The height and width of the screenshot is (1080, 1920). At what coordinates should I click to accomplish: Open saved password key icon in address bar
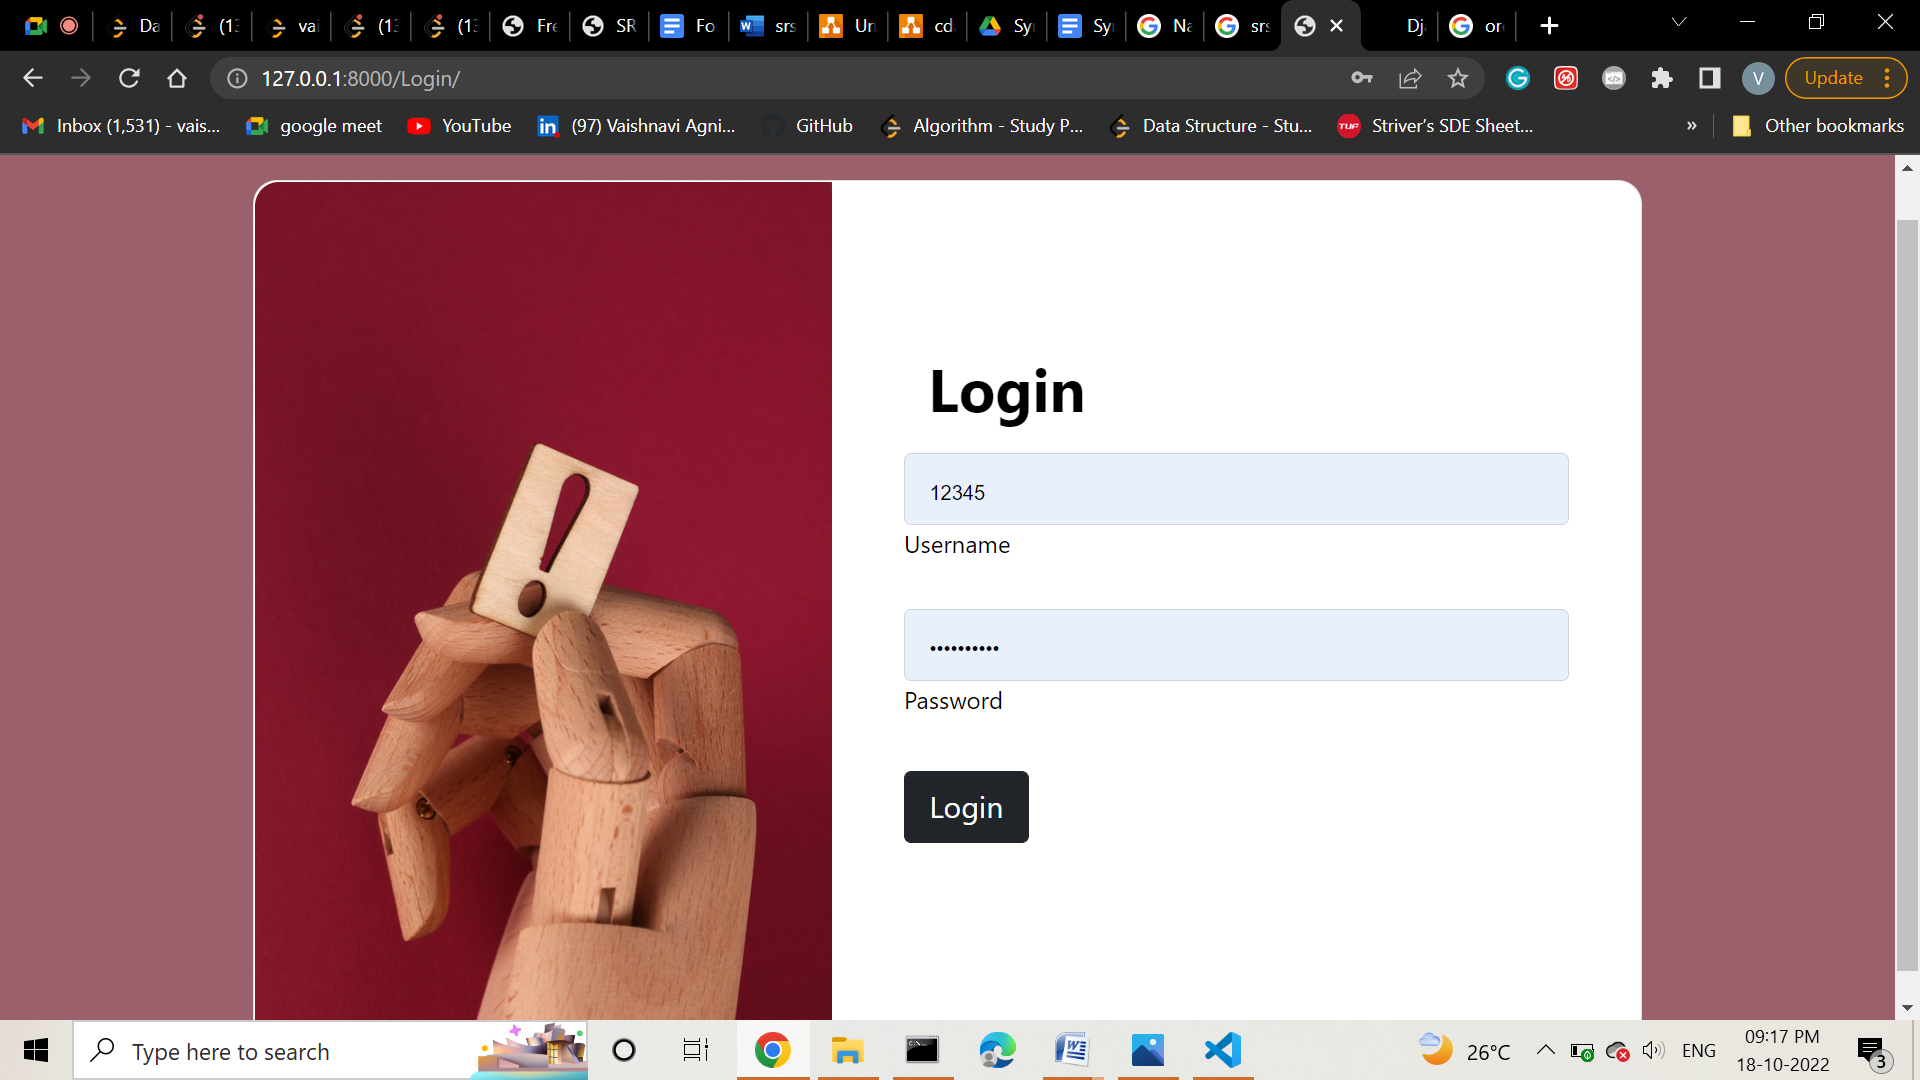click(1362, 78)
